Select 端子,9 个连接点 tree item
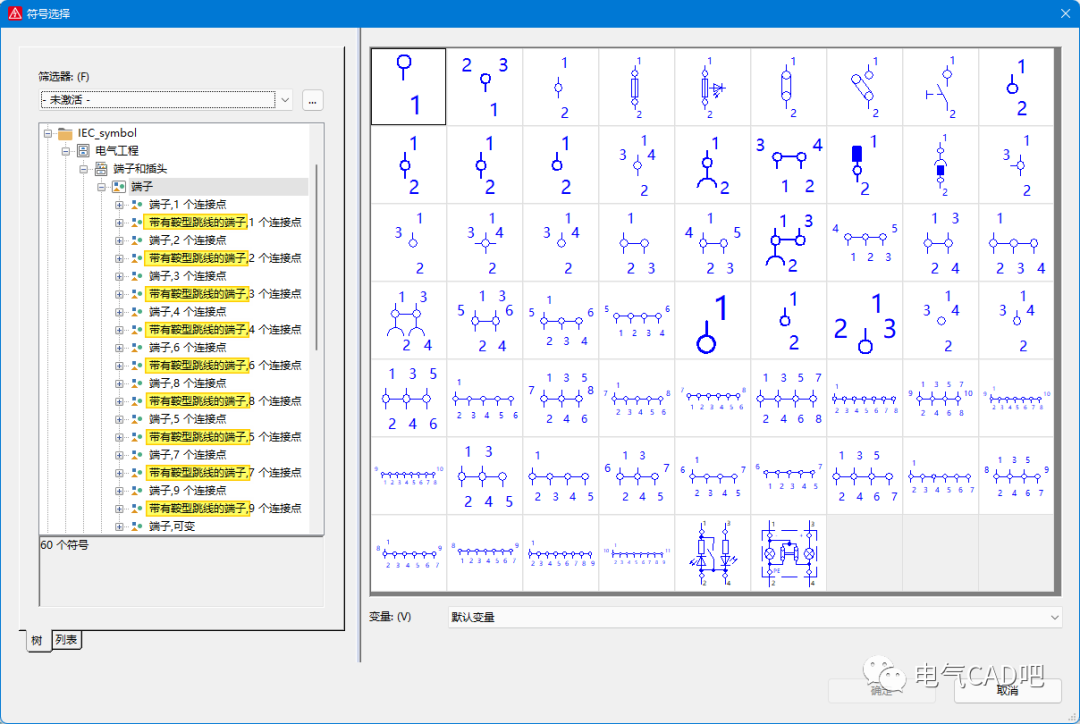The height and width of the screenshot is (724, 1080). pyautogui.click(x=187, y=491)
